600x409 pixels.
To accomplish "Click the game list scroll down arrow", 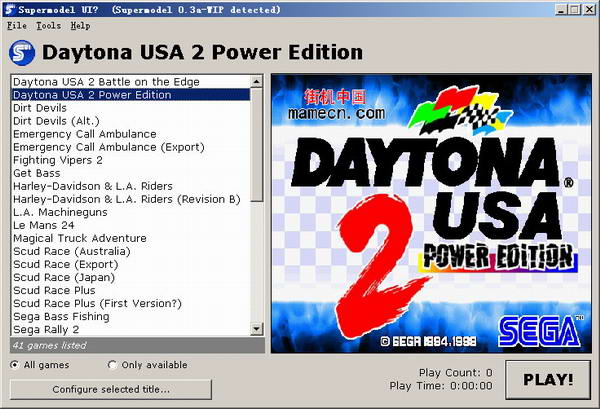I will point(256,329).
